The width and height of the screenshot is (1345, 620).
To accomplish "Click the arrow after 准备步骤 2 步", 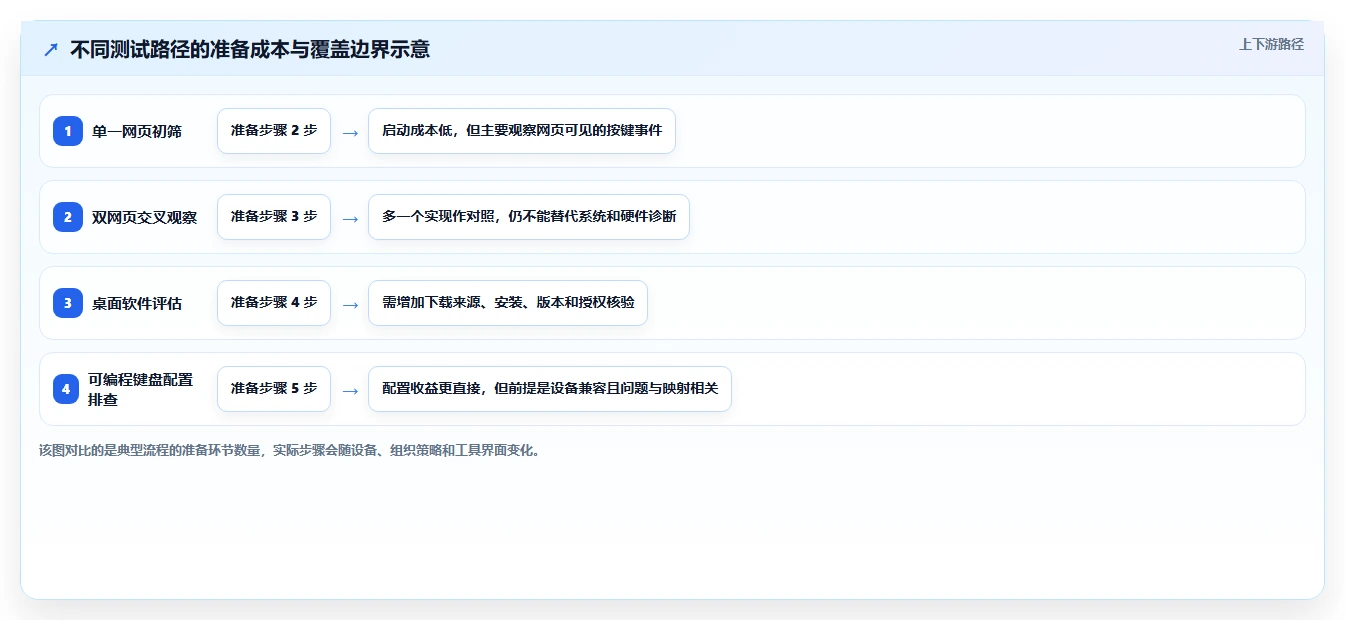I will 350,132.
